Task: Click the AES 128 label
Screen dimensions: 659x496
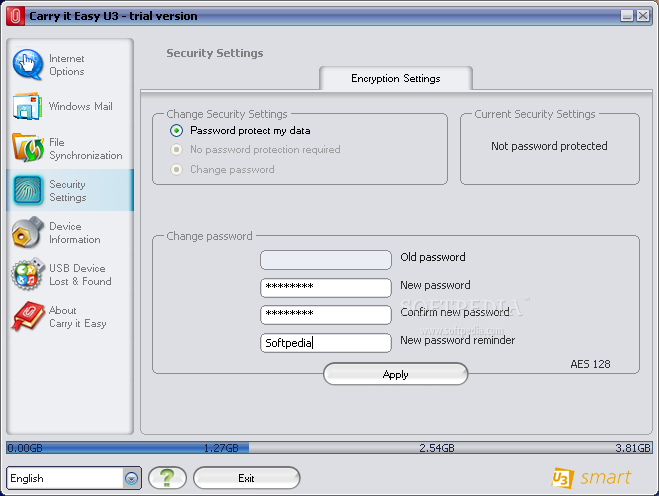Action: pos(590,364)
